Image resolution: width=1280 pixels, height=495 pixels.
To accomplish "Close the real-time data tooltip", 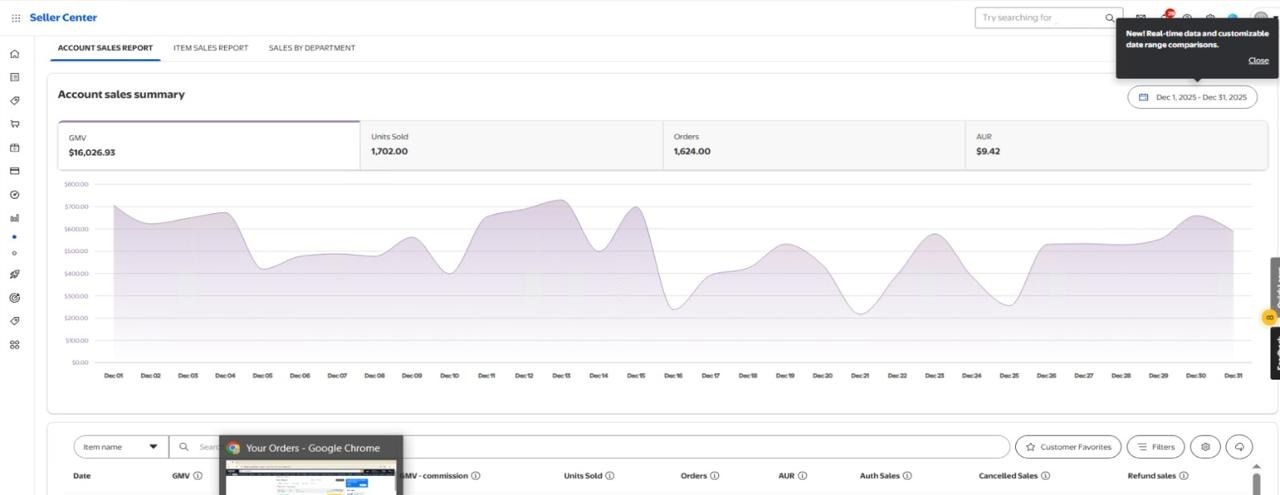I will click(x=1258, y=60).
